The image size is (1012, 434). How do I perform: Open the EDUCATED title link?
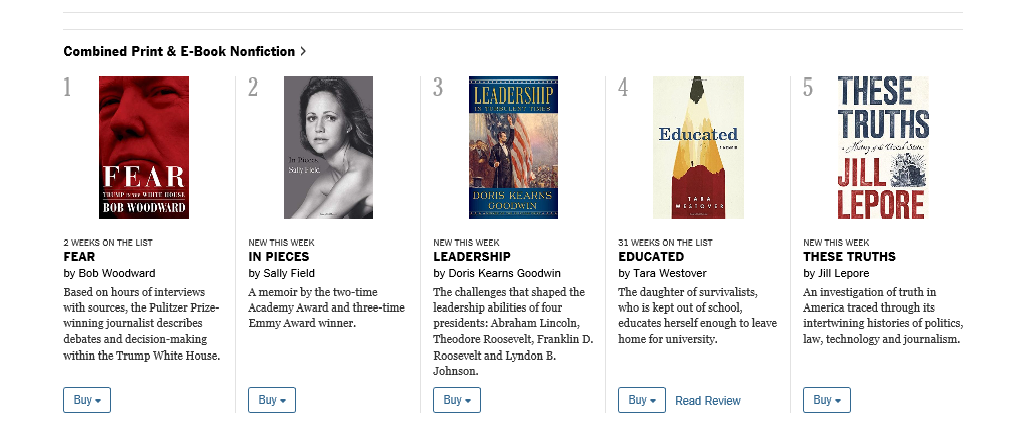(651, 257)
